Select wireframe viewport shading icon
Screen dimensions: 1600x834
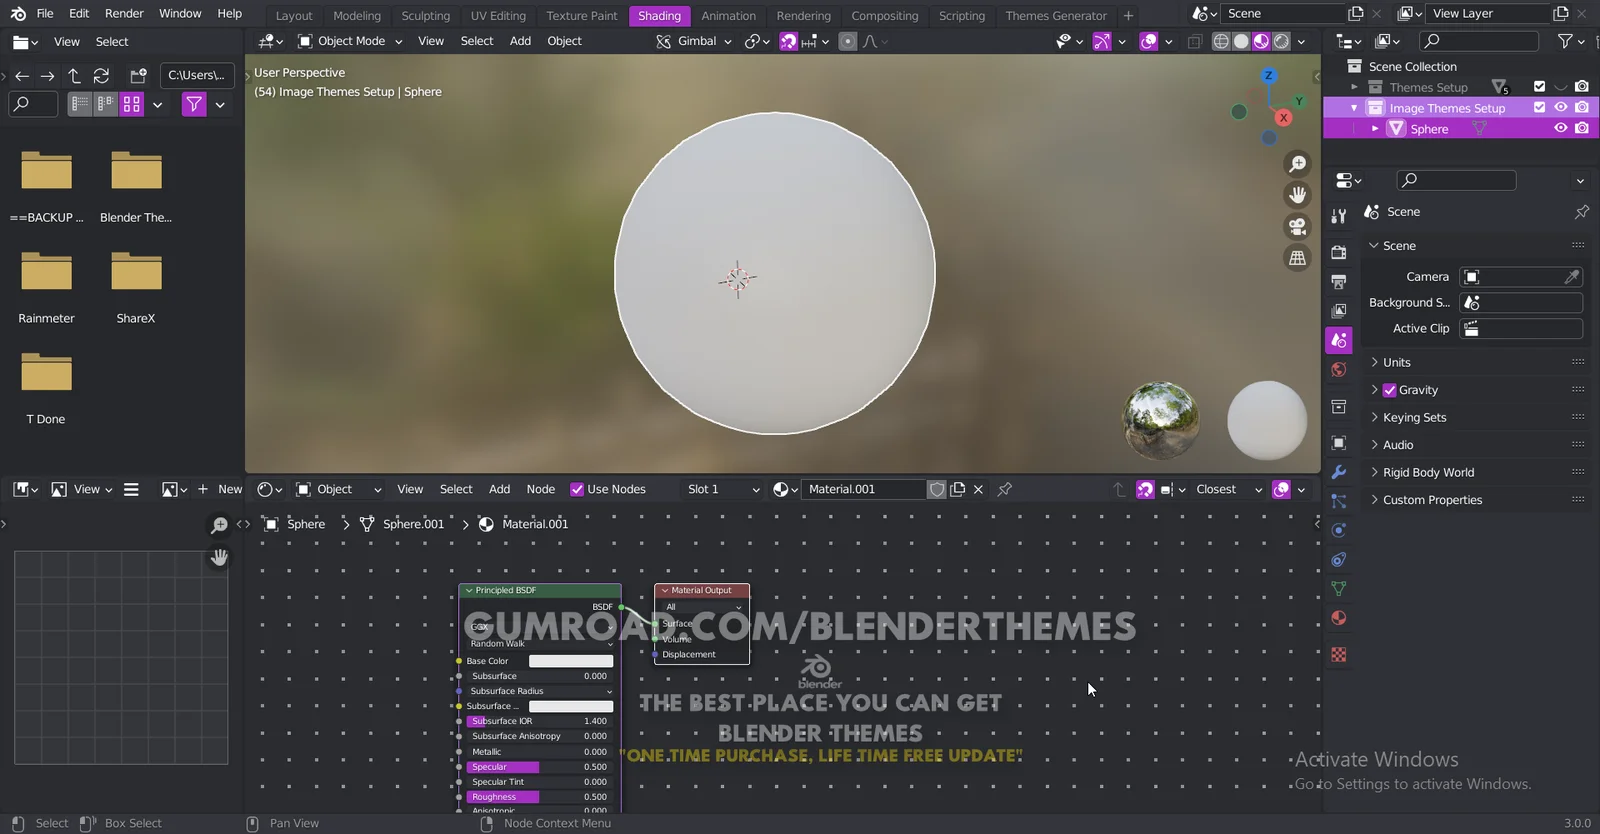tap(1221, 41)
